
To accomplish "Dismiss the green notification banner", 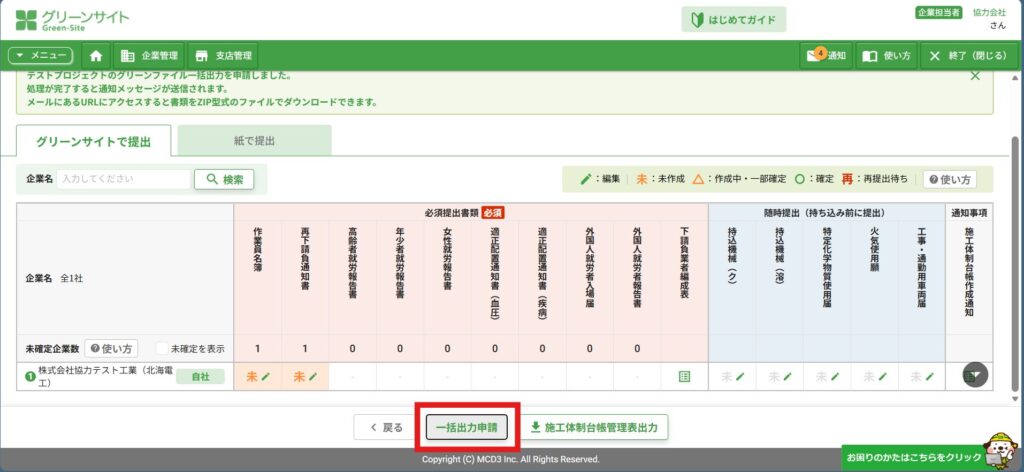I will 975,76.
